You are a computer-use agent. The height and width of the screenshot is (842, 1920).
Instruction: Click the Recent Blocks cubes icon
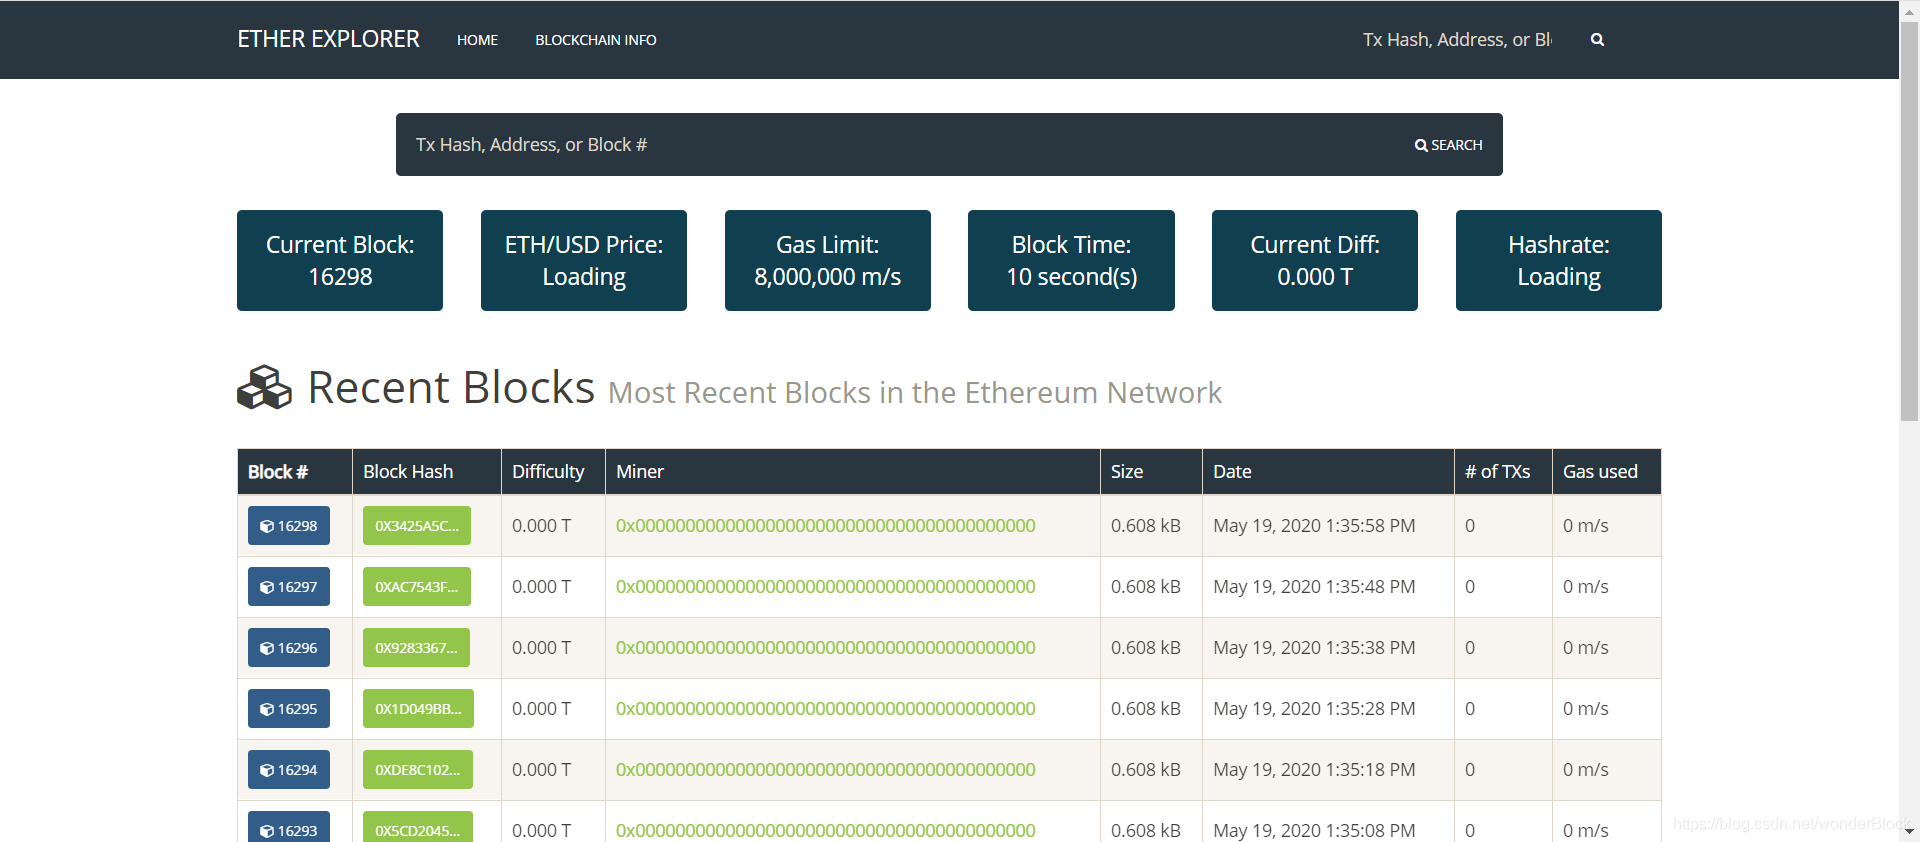point(264,387)
